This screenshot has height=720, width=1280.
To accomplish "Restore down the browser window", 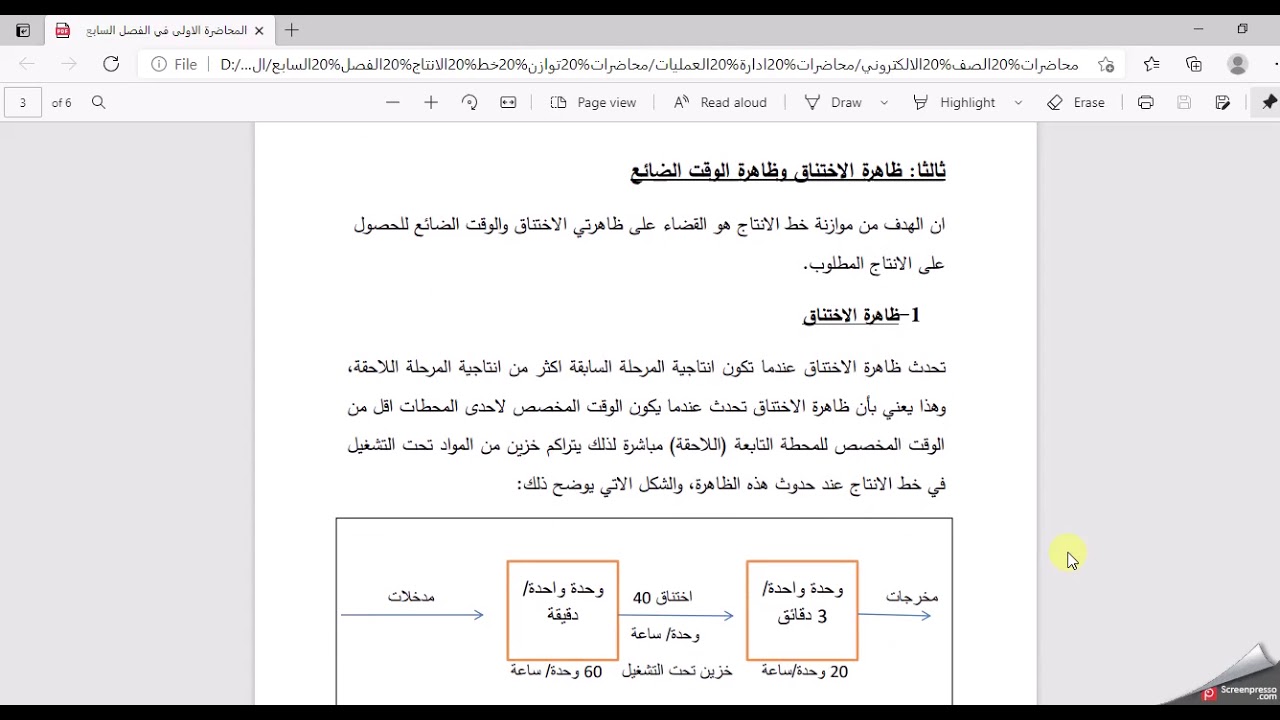I will point(1242,29).
